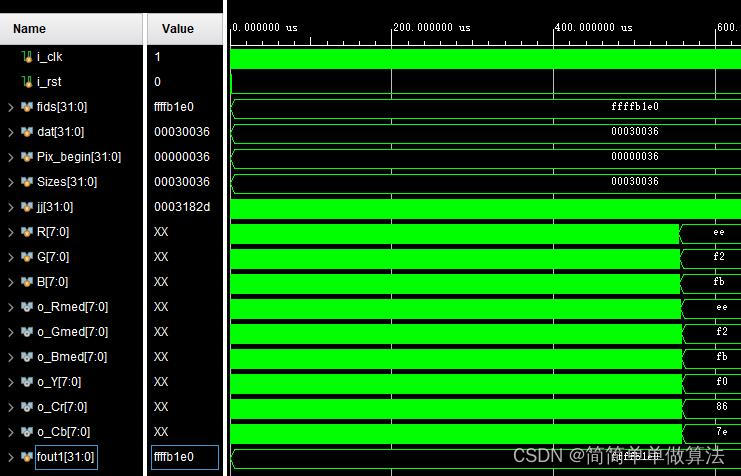This screenshot has width=741, height=476.
Task: Click the fb value in B waveform
Action: tap(719, 282)
